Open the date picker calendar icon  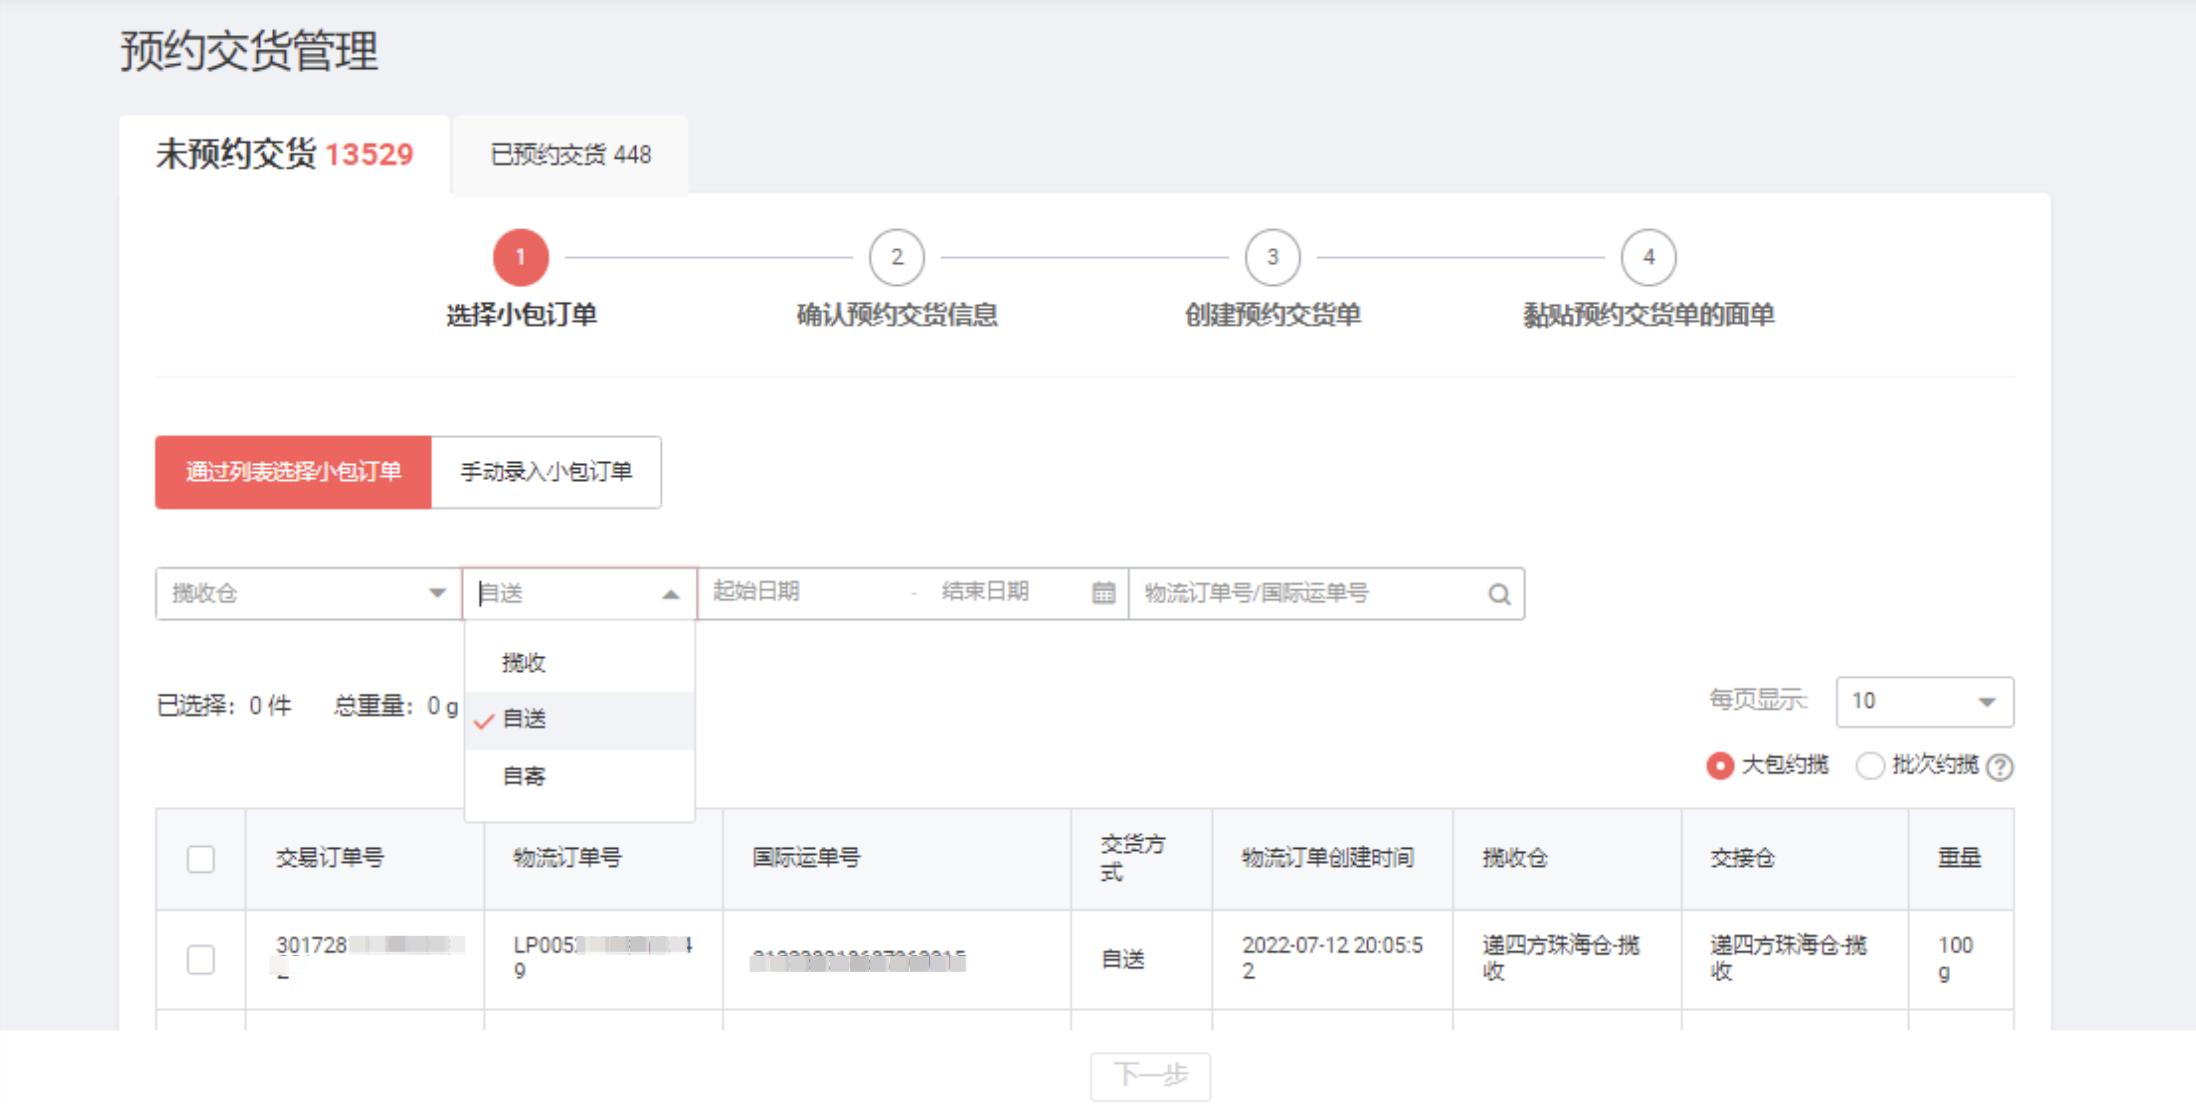[x=1102, y=593]
